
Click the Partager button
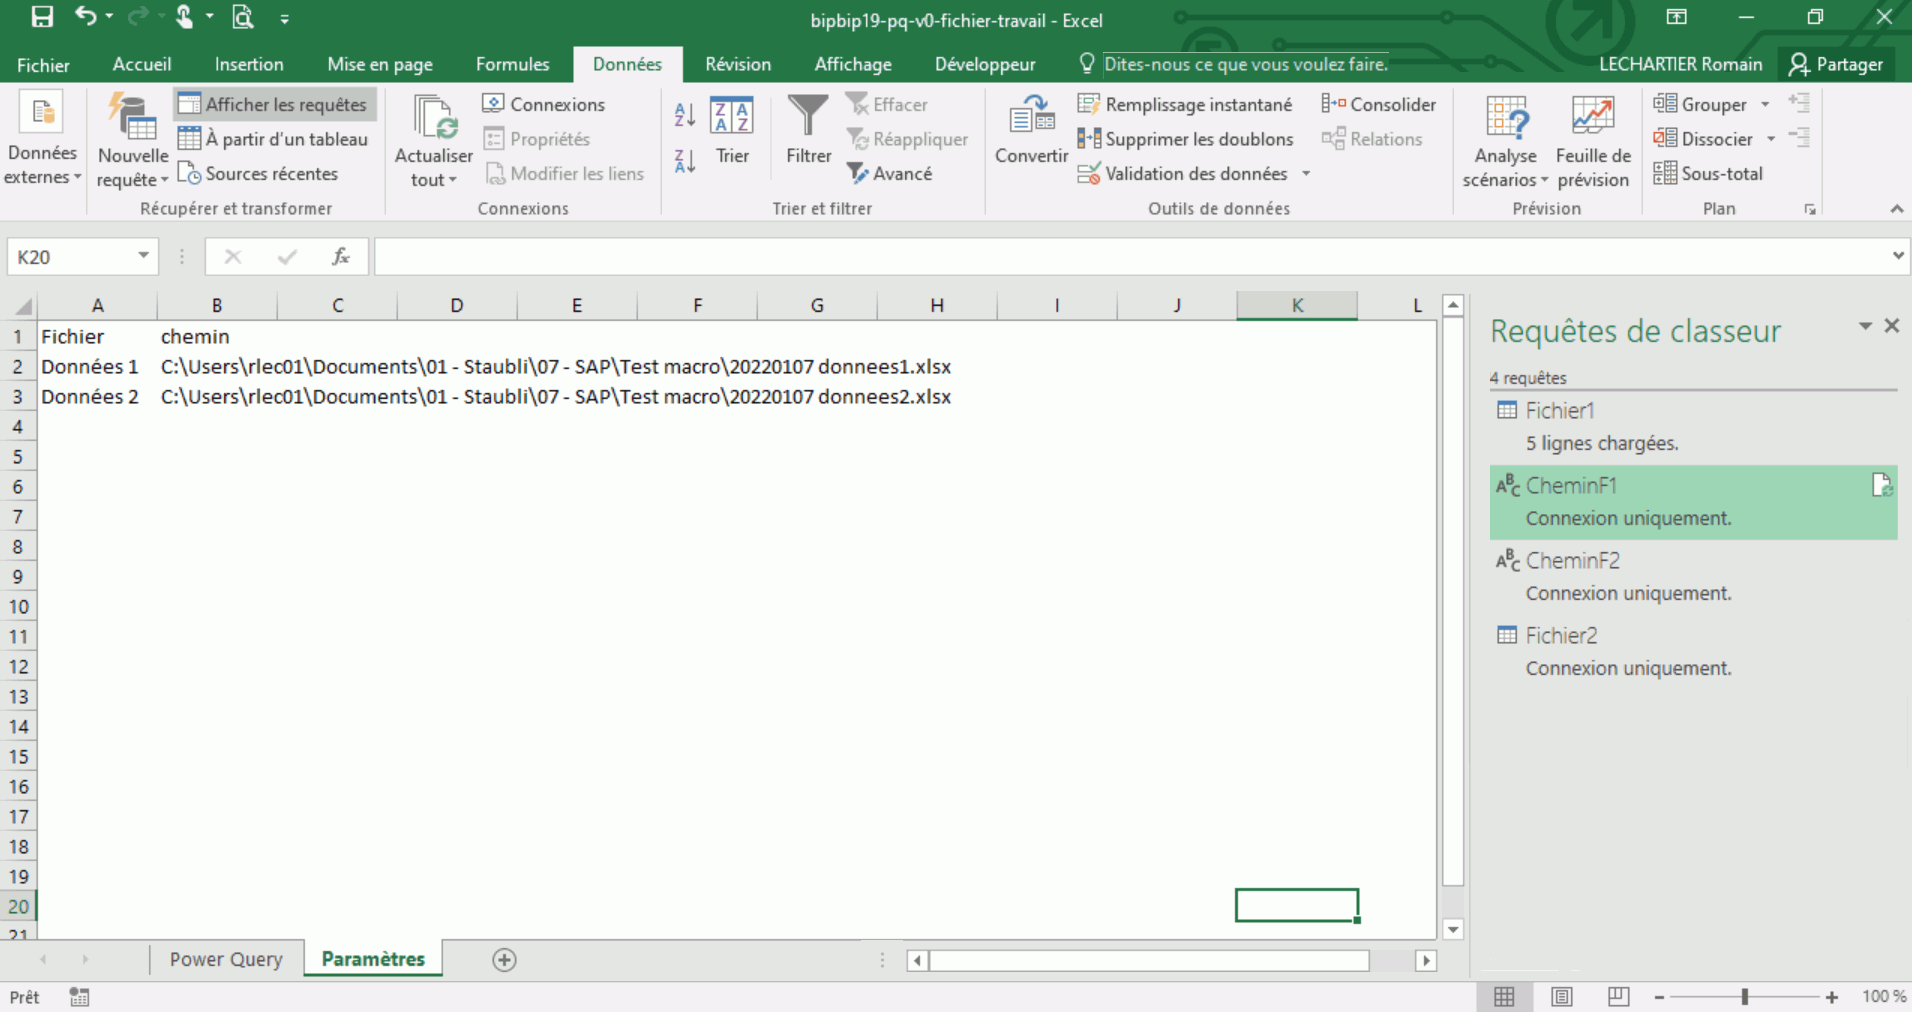[1836, 64]
